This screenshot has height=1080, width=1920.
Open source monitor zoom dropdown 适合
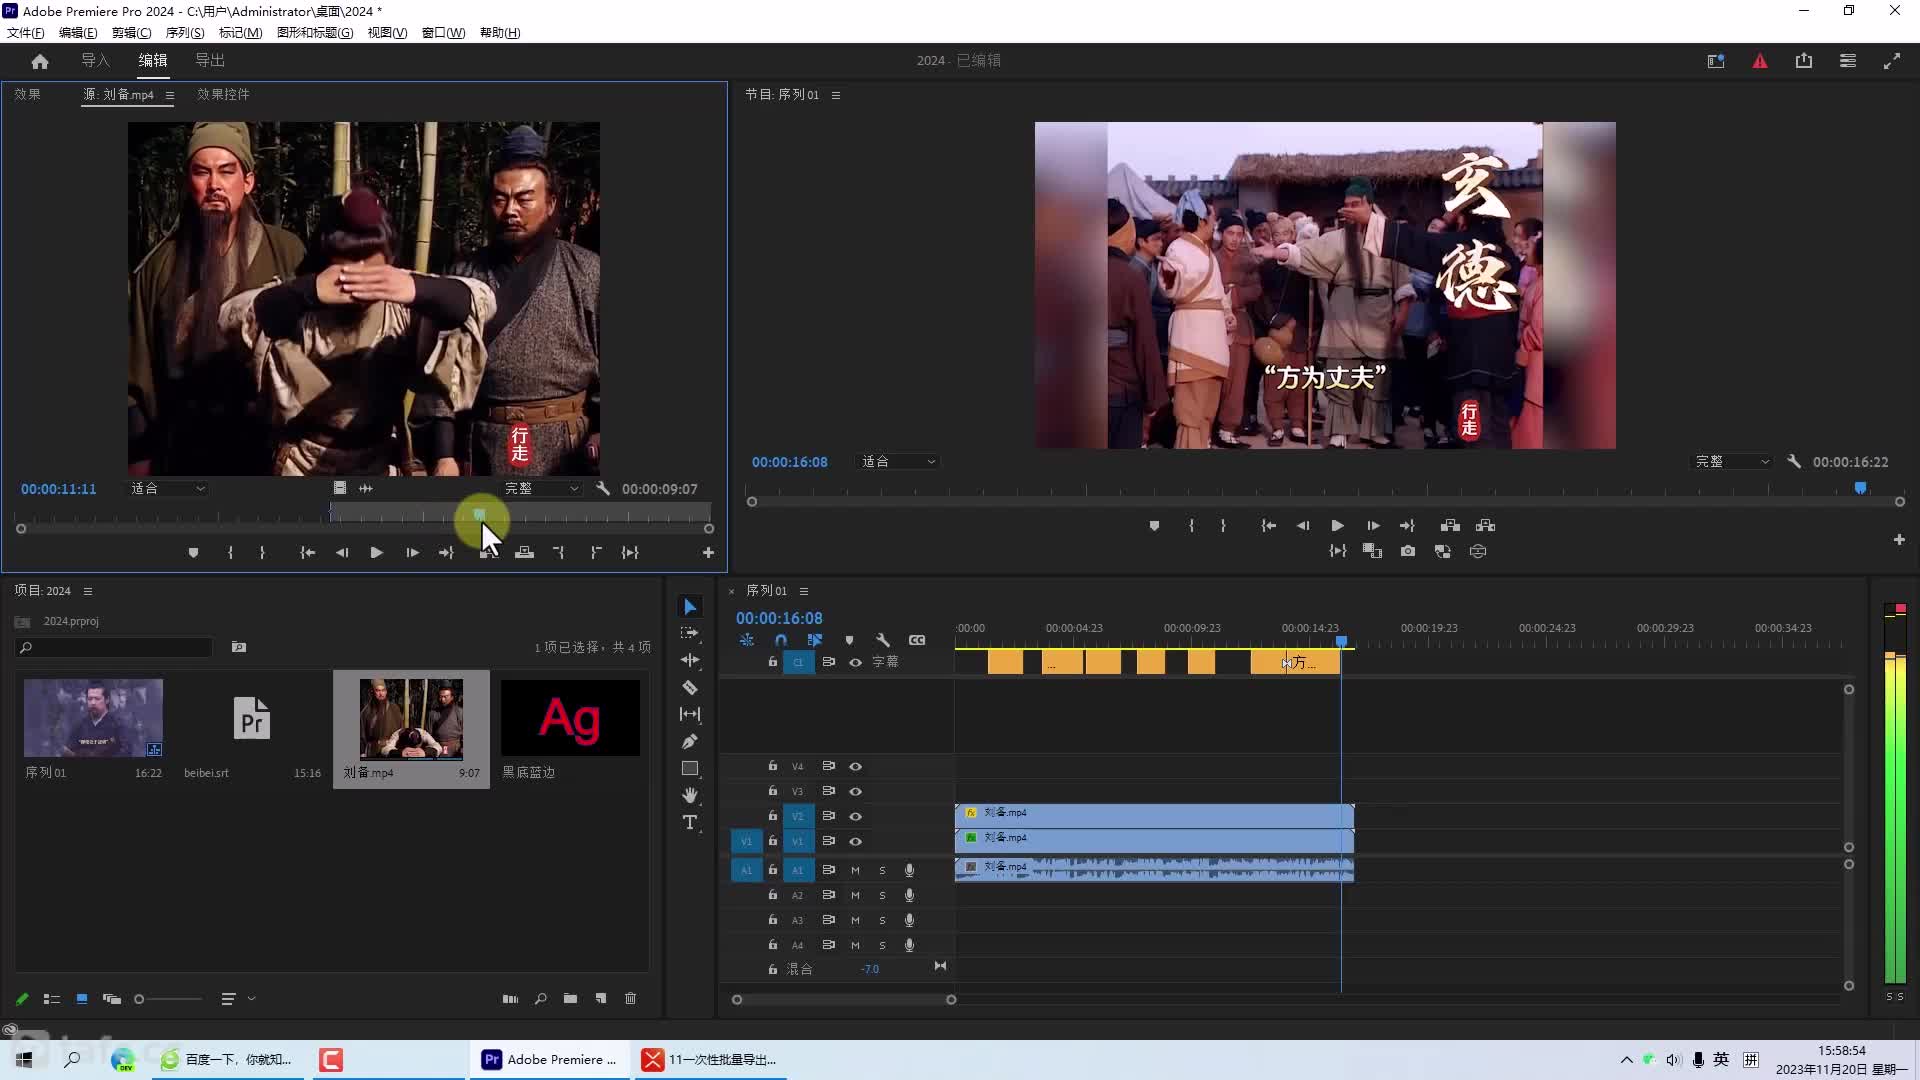[x=167, y=488]
